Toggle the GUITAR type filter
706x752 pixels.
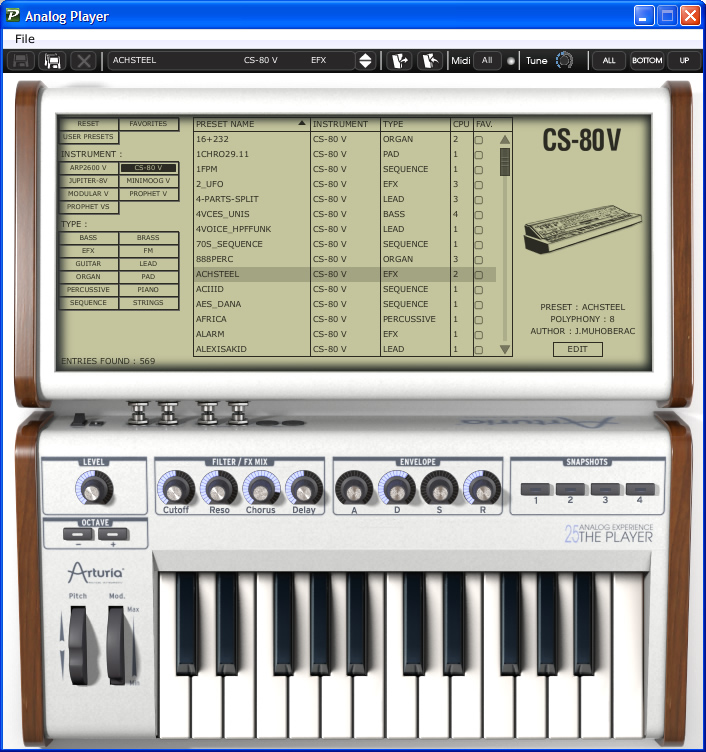[x=88, y=264]
